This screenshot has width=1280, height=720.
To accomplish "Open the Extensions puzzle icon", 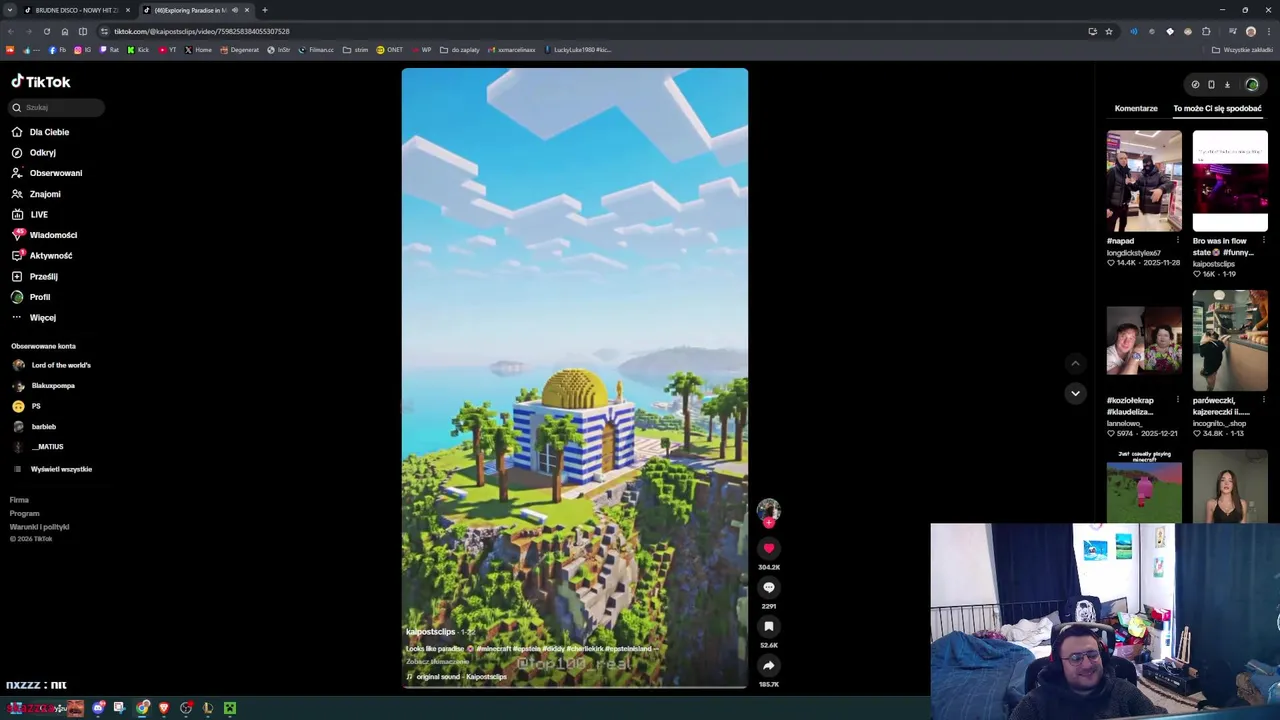I will [1206, 31].
